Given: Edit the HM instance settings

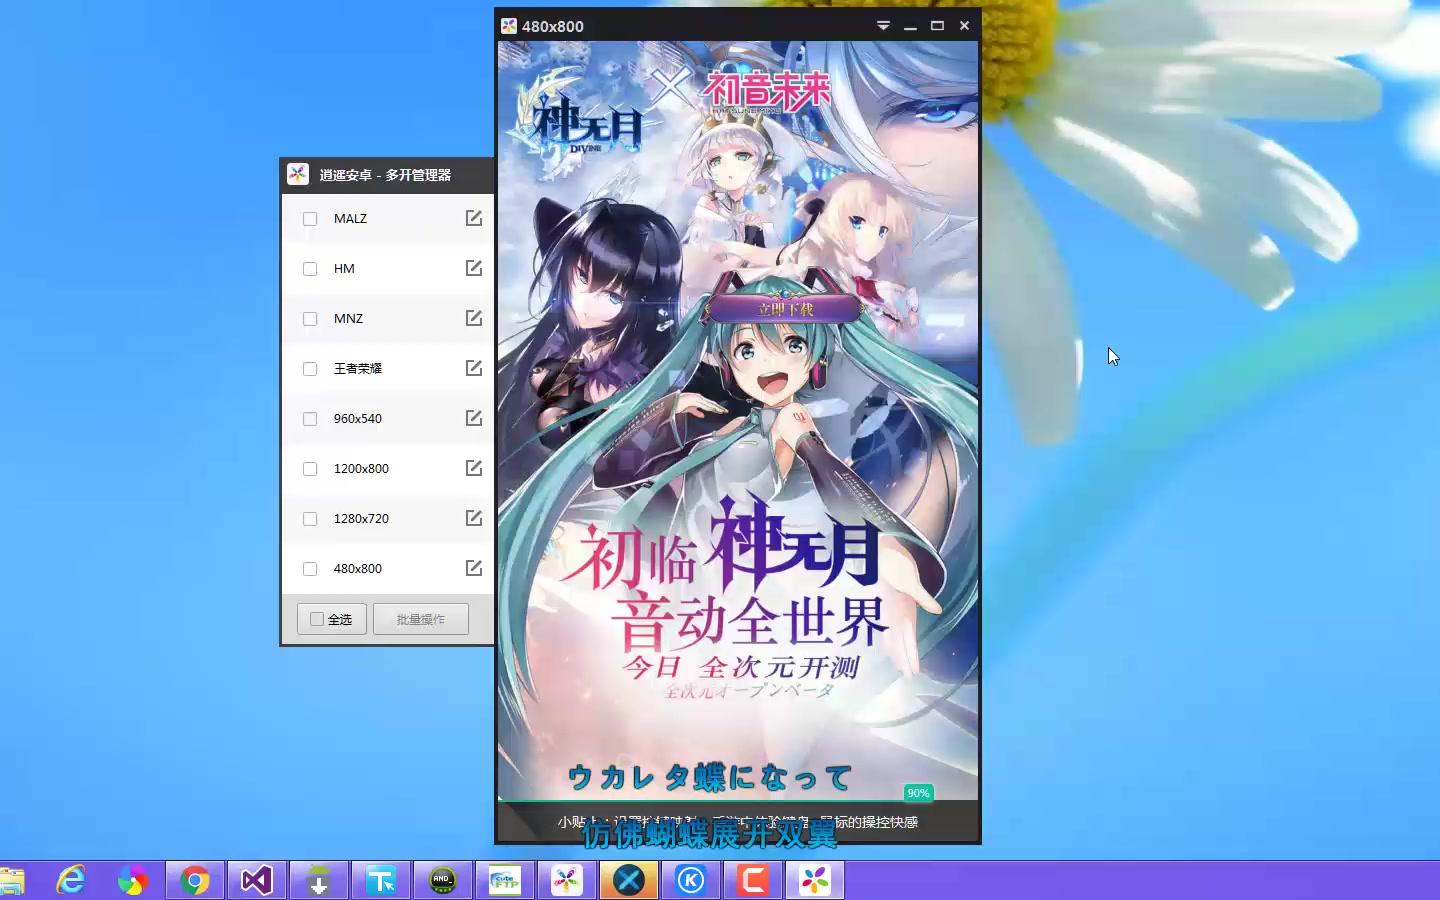Looking at the screenshot, I should click(474, 268).
